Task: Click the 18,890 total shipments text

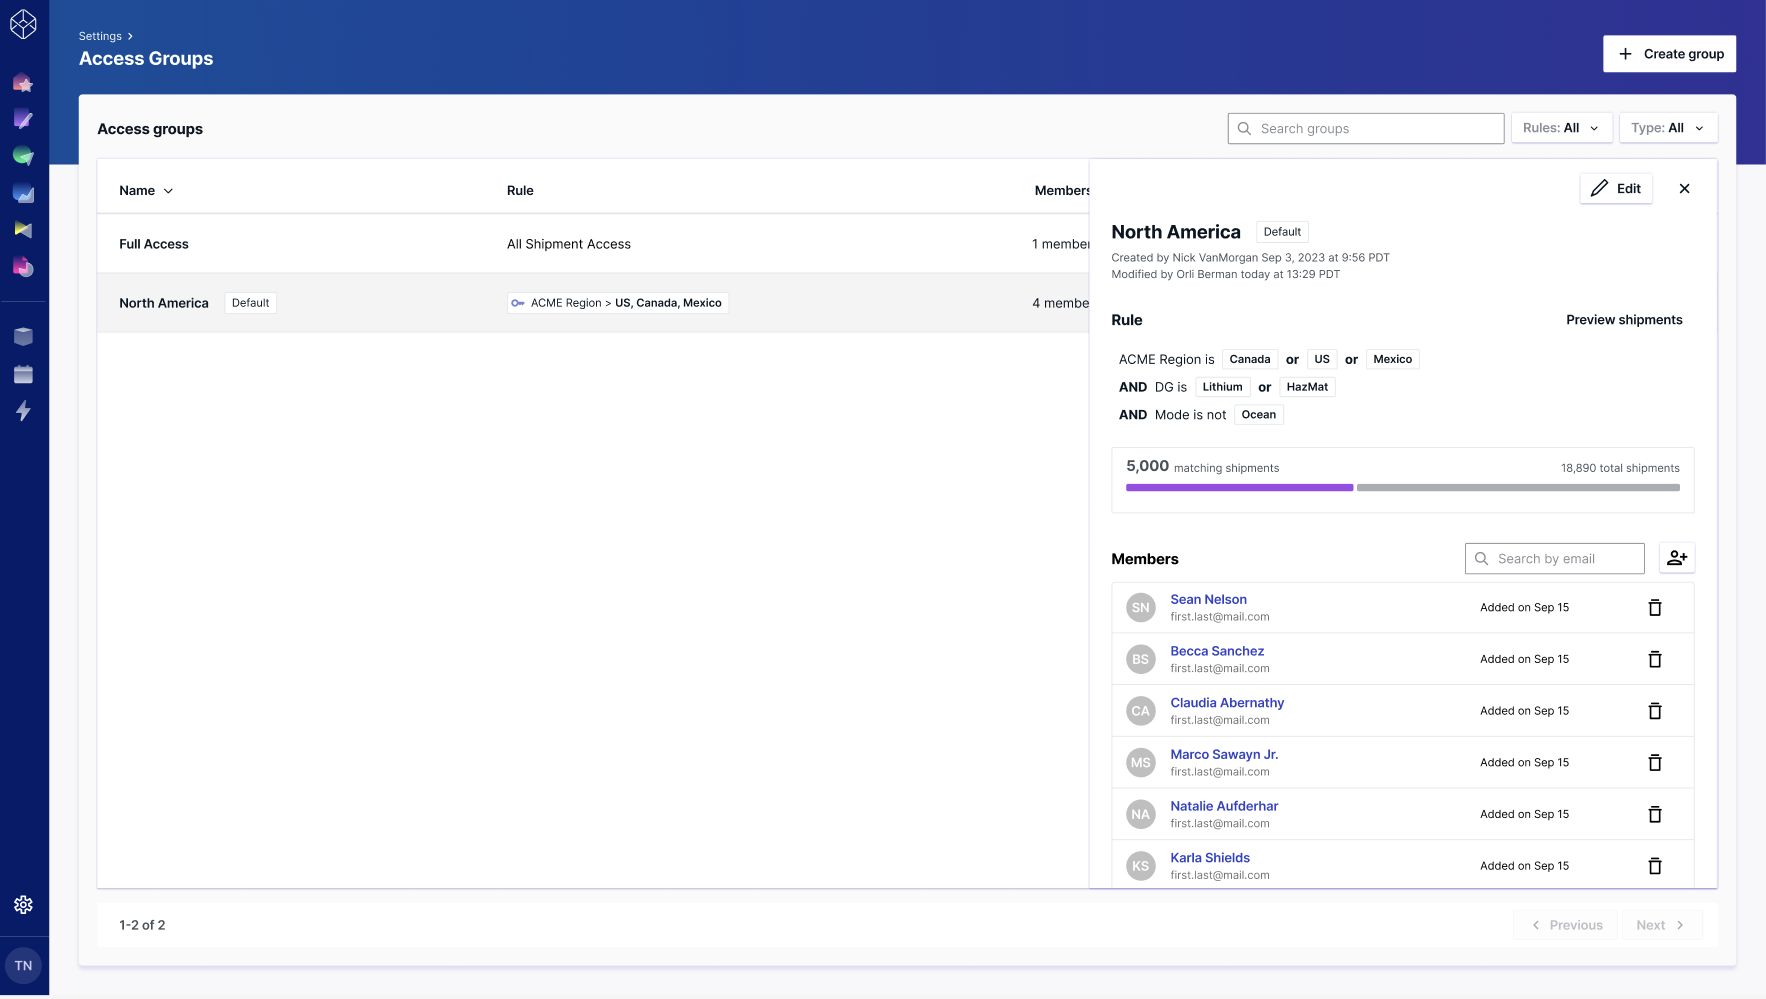Action: pos(1620,468)
